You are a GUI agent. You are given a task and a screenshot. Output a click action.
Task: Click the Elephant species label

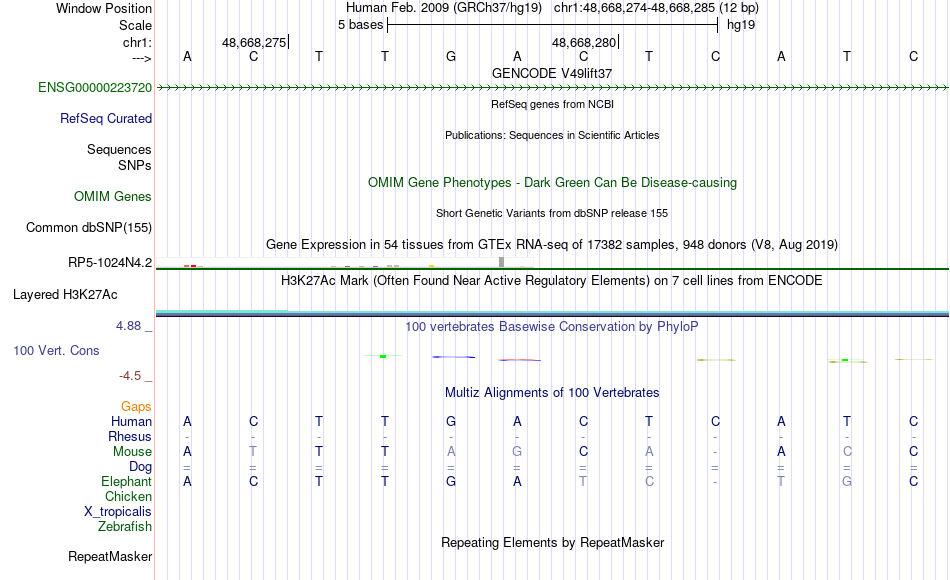coord(126,482)
